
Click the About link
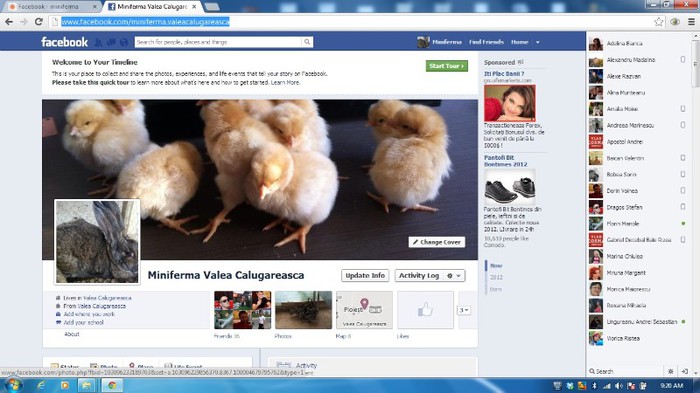[x=71, y=334]
